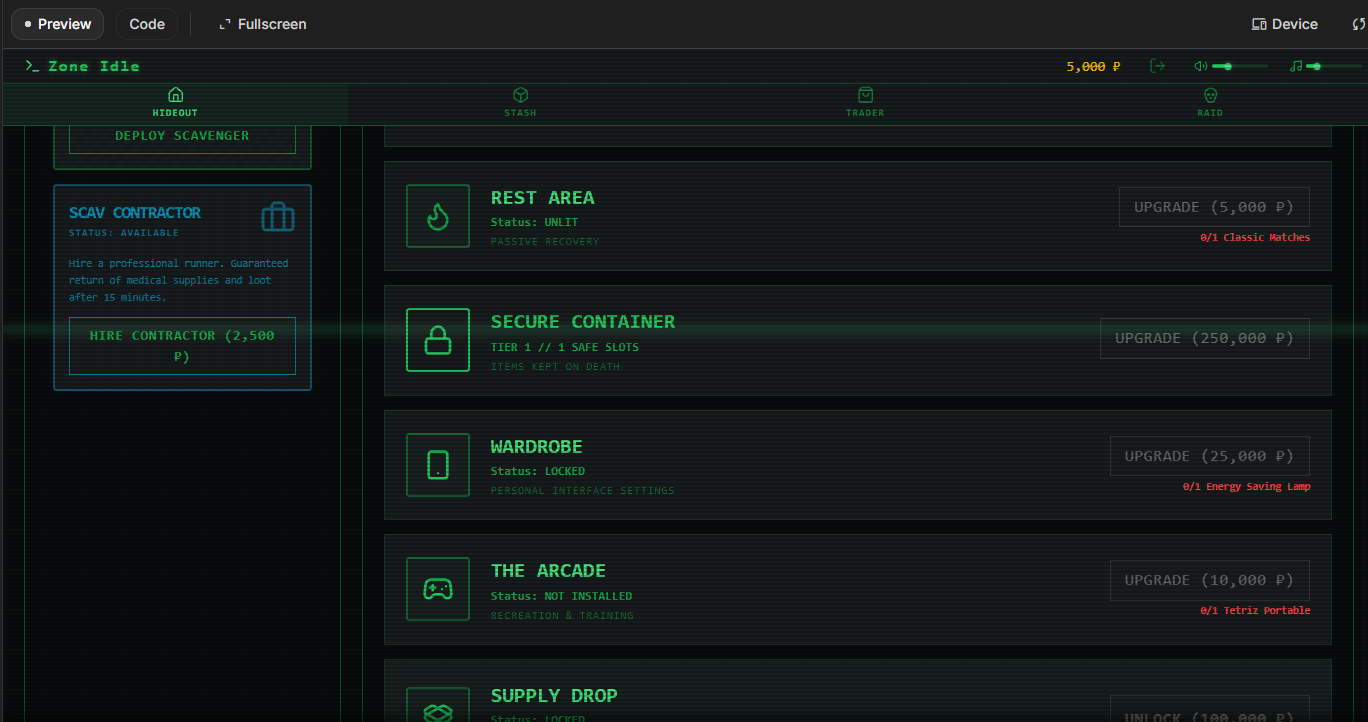Click '0/1 Energy Saving Lamp' requirement
The width and height of the screenshot is (1368, 722).
pos(1246,487)
